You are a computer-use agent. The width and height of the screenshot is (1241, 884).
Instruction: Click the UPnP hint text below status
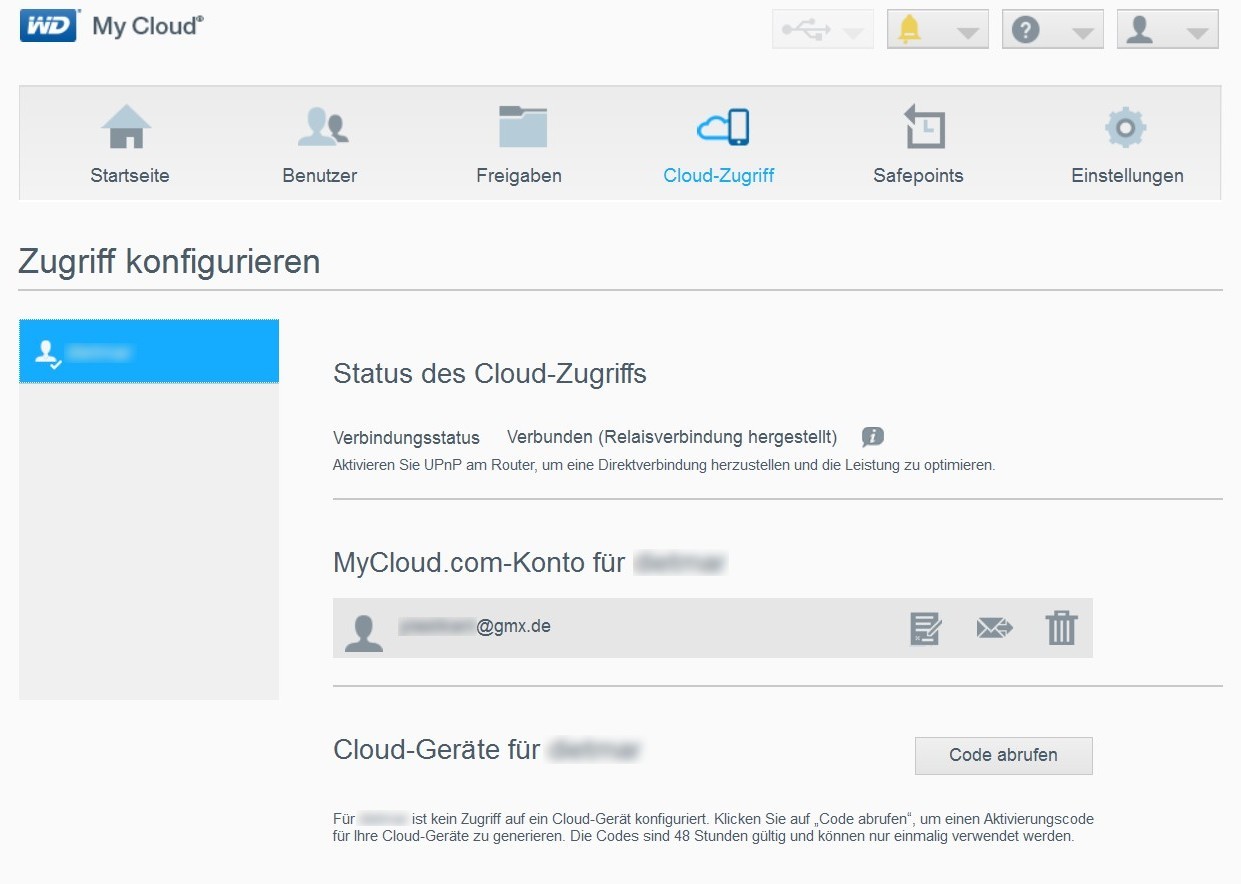(664, 465)
